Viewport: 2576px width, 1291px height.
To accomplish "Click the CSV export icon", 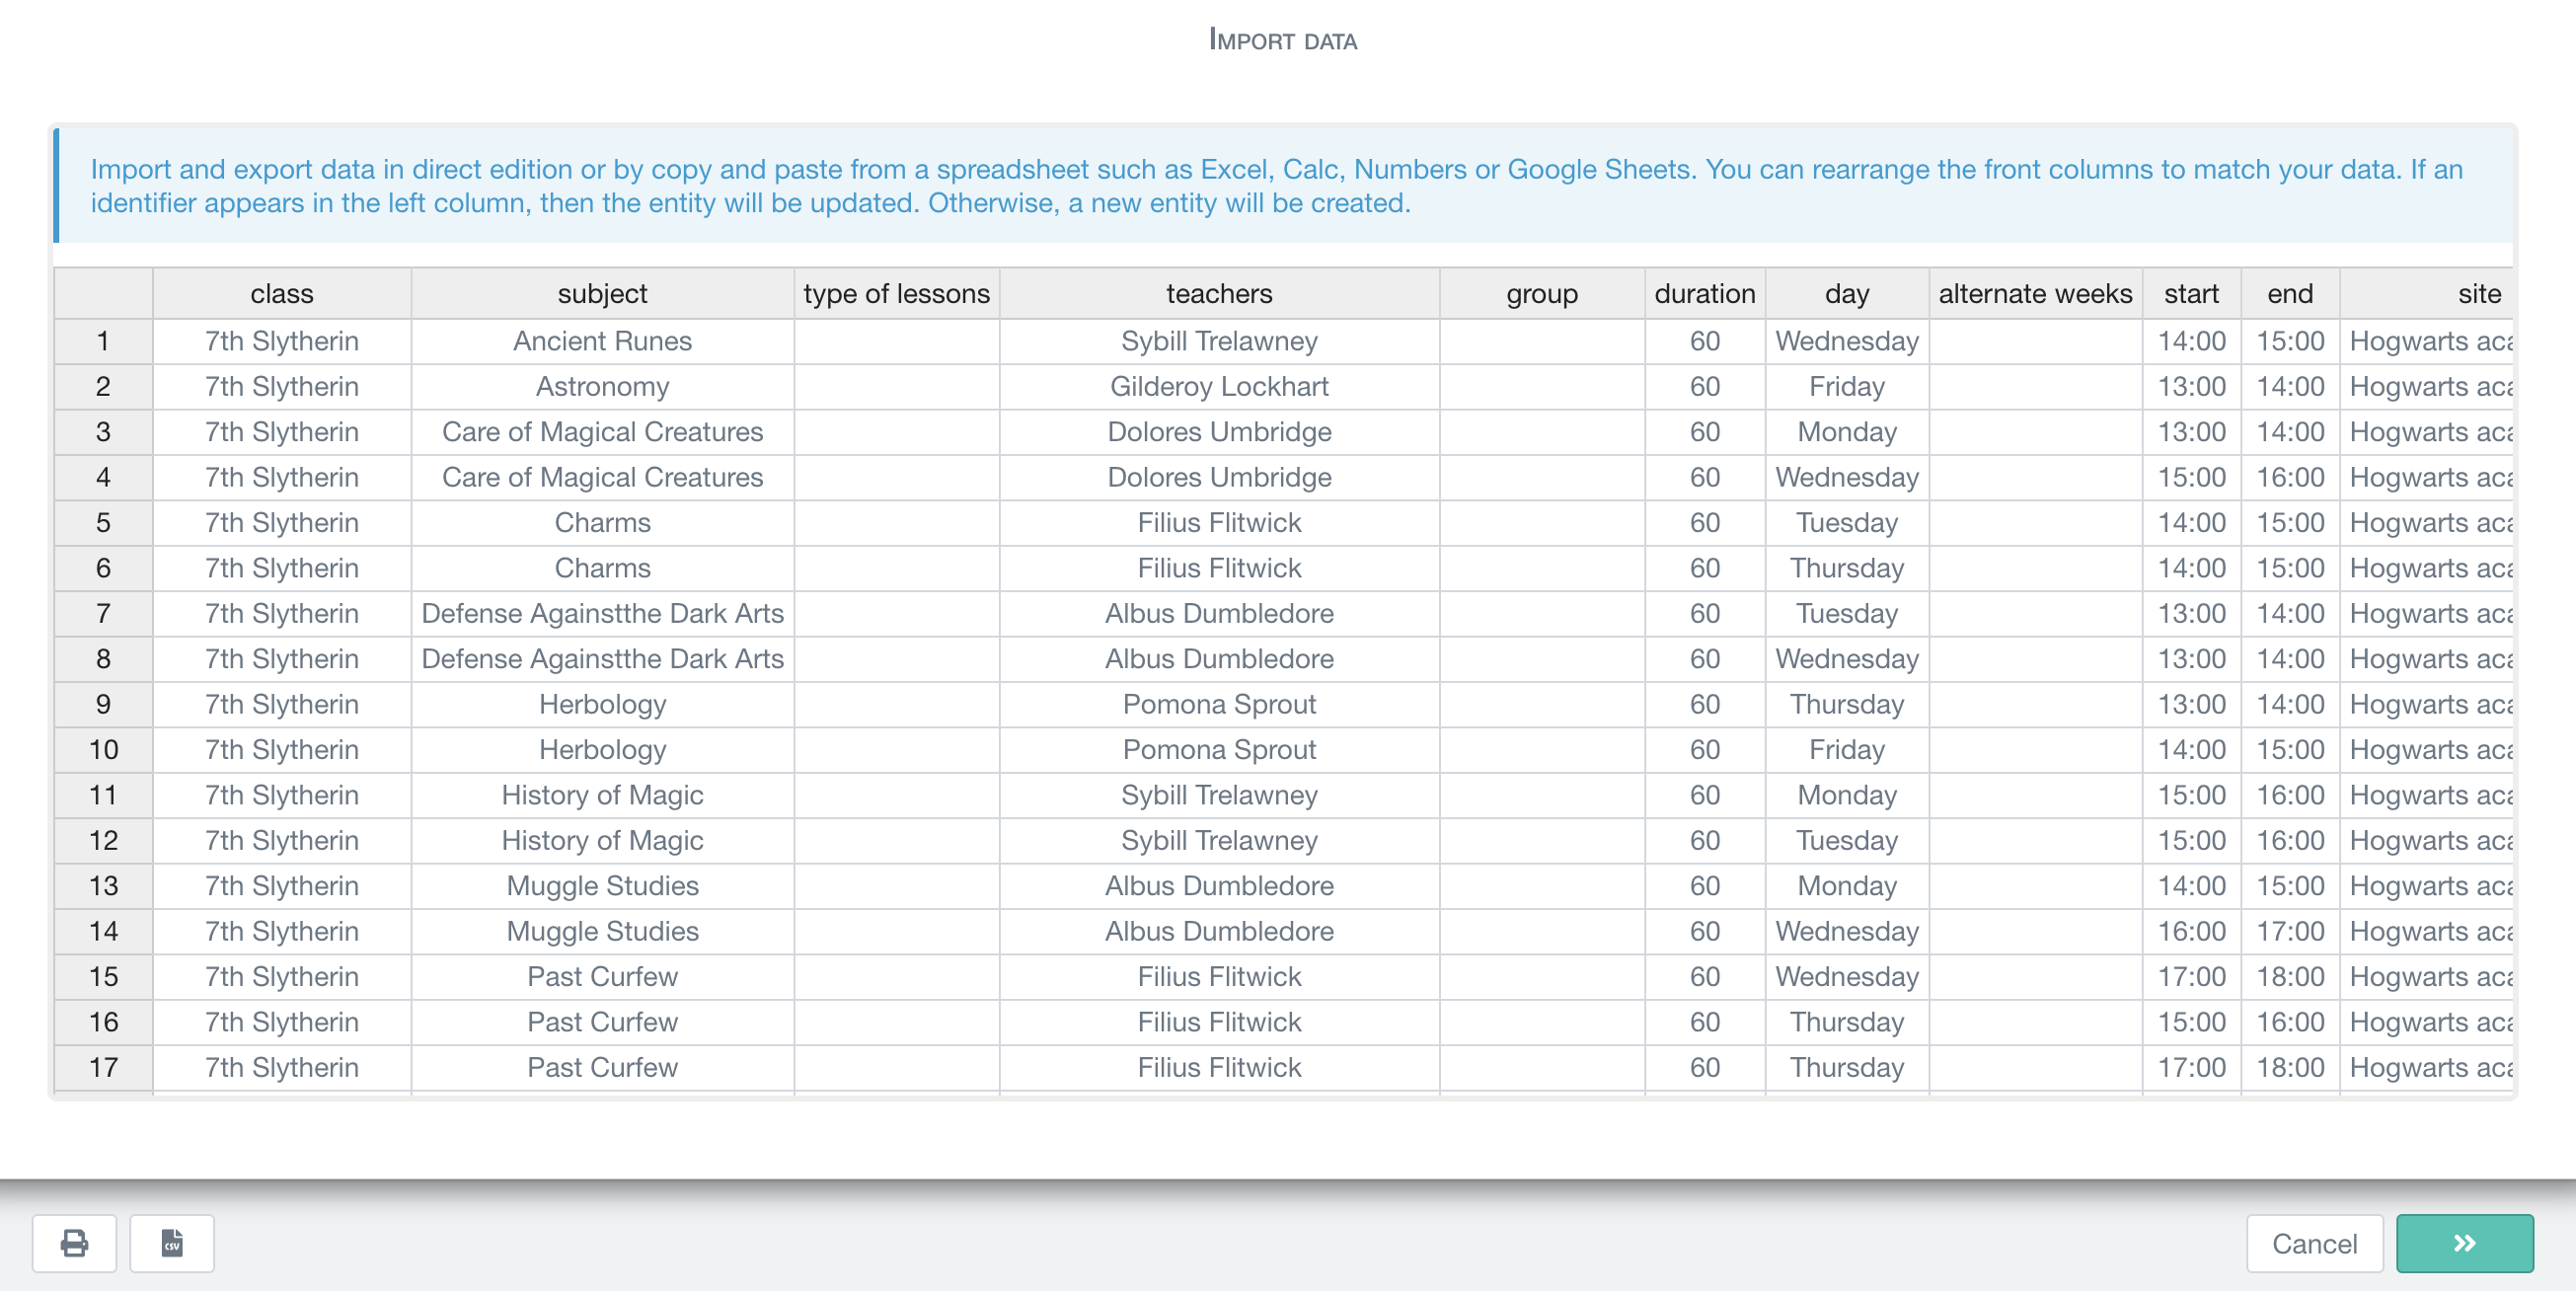I will [171, 1243].
